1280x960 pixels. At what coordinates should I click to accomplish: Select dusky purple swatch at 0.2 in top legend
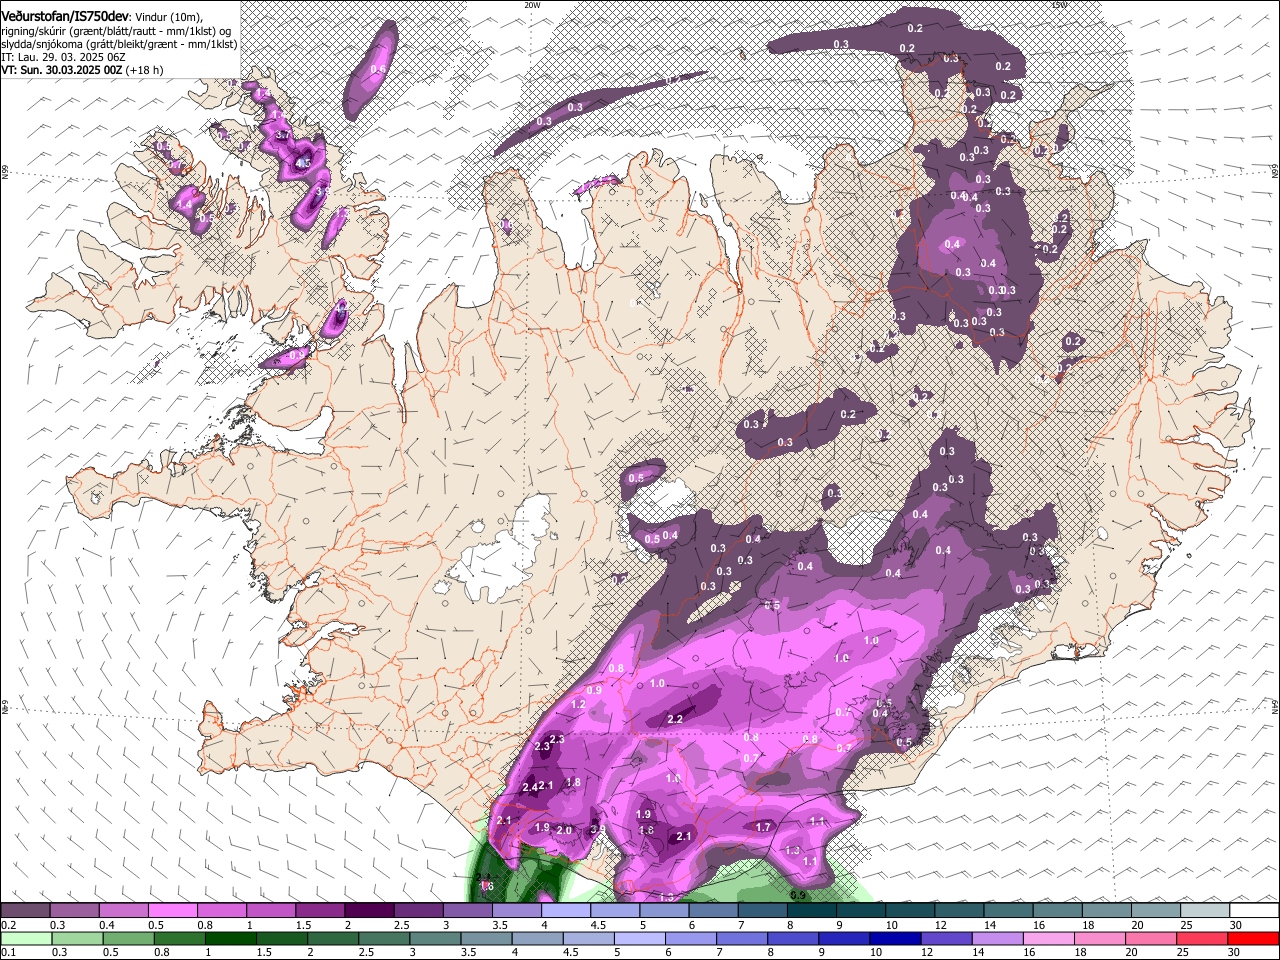(25, 910)
